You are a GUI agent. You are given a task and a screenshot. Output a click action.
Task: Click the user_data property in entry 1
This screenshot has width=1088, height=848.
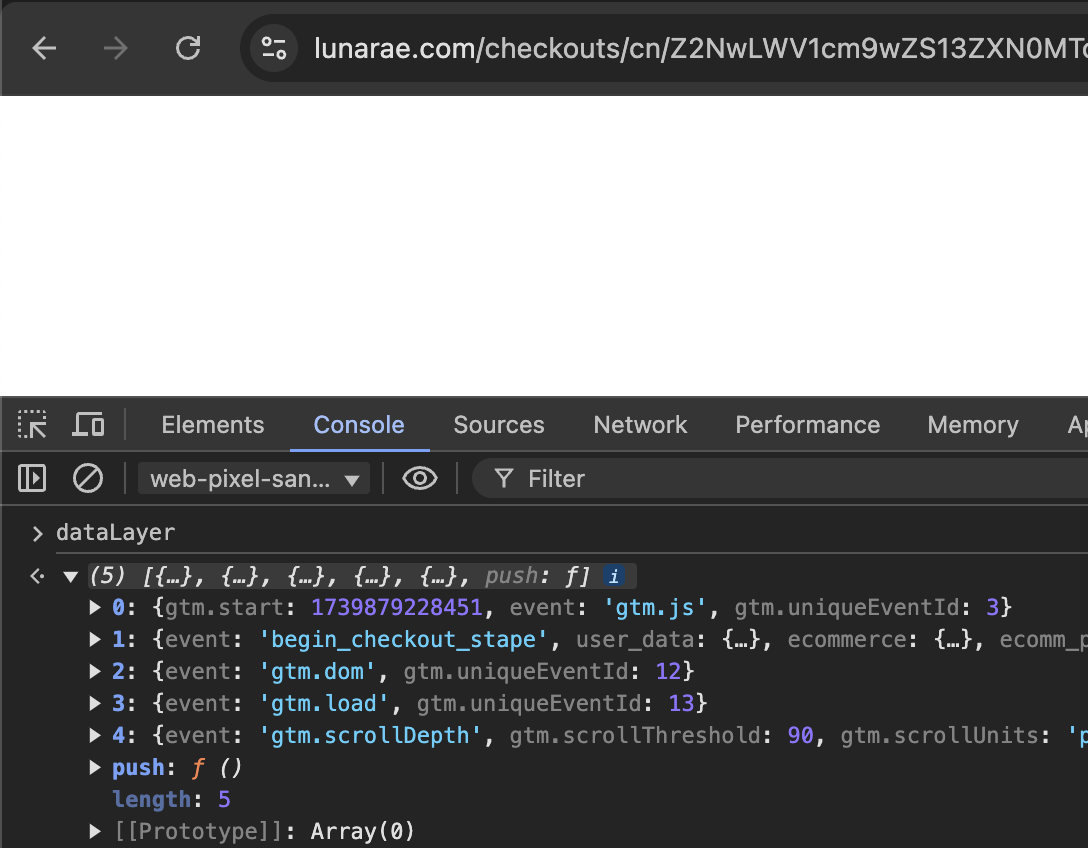[x=634, y=640]
